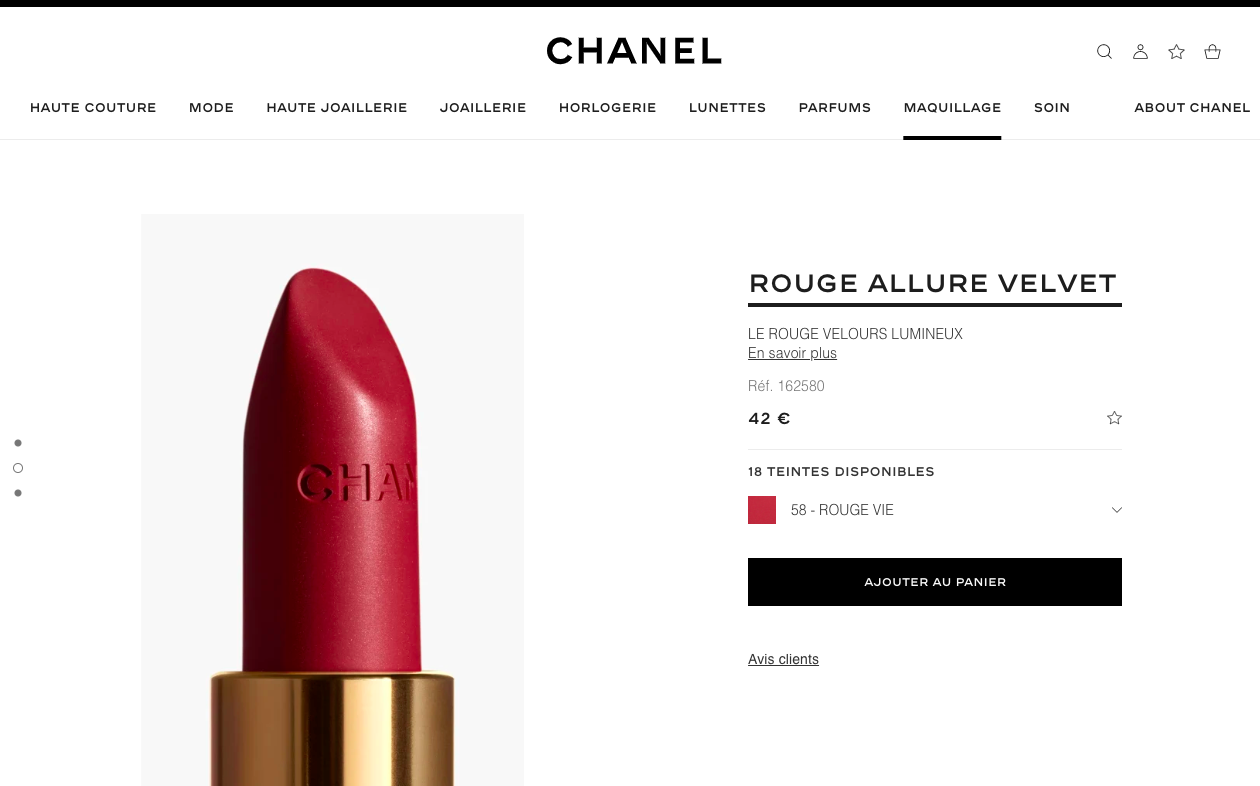Image resolution: width=1260 pixels, height=786 pixels.
Task: Open the account profile icon
Action: 1140,52
